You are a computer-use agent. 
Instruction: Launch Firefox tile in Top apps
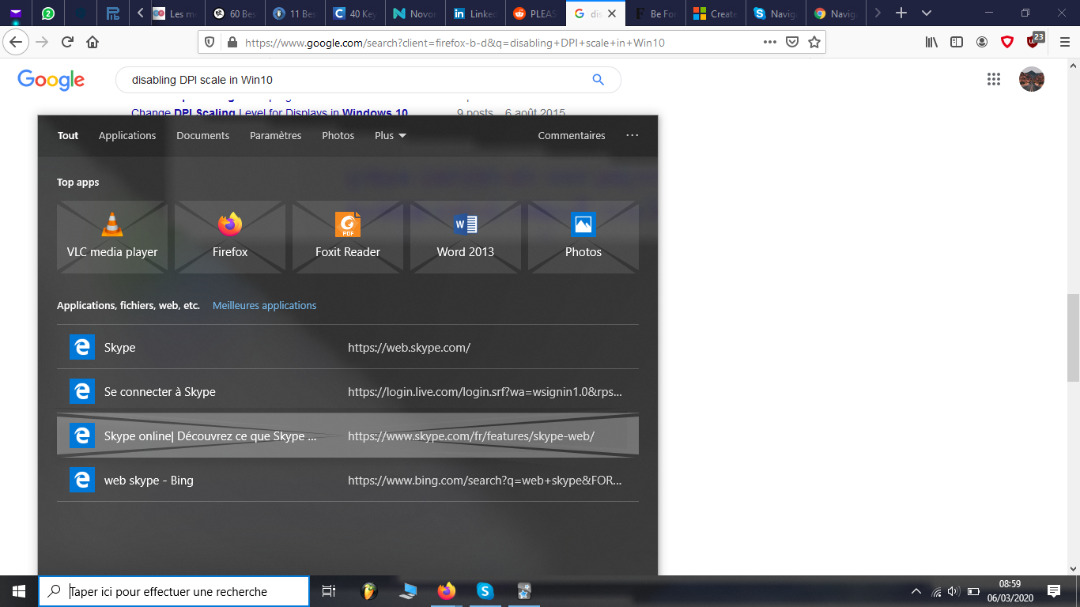(x=230, y=237)
